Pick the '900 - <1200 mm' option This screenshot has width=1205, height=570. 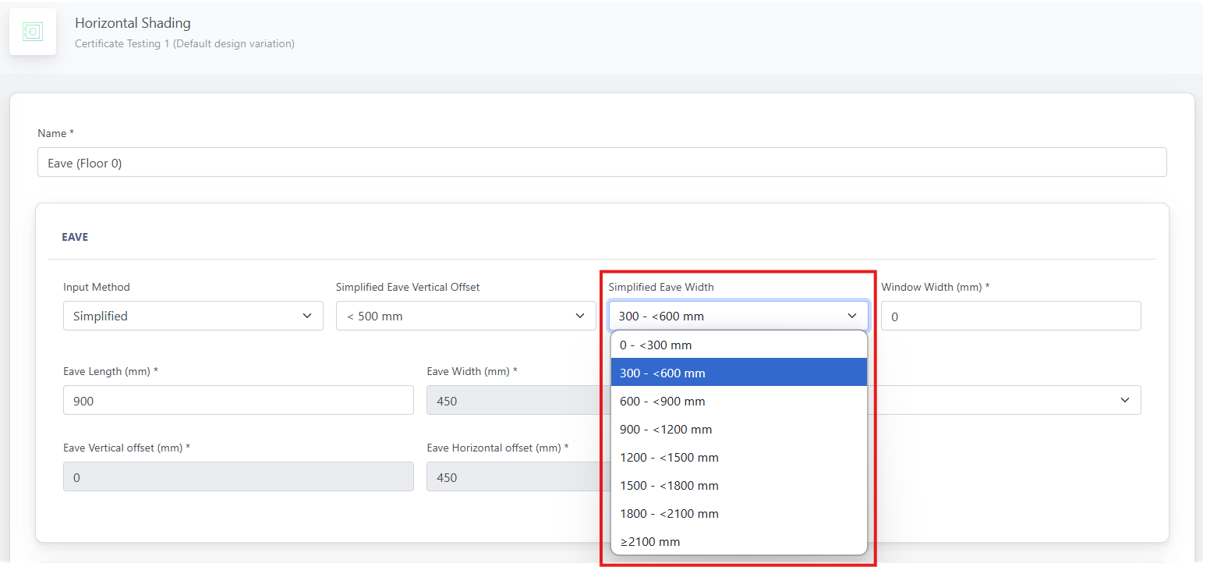click(x=739, y=429)
